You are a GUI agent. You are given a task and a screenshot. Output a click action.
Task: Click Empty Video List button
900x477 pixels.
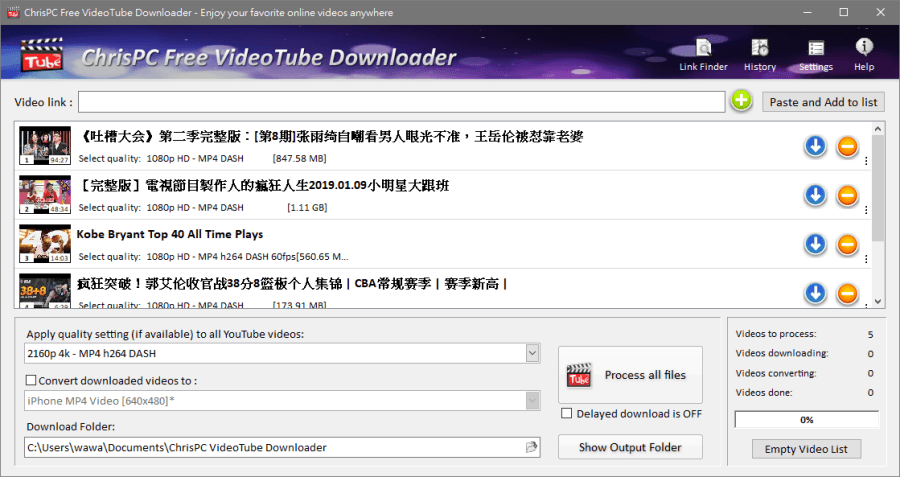pos(806,449)
